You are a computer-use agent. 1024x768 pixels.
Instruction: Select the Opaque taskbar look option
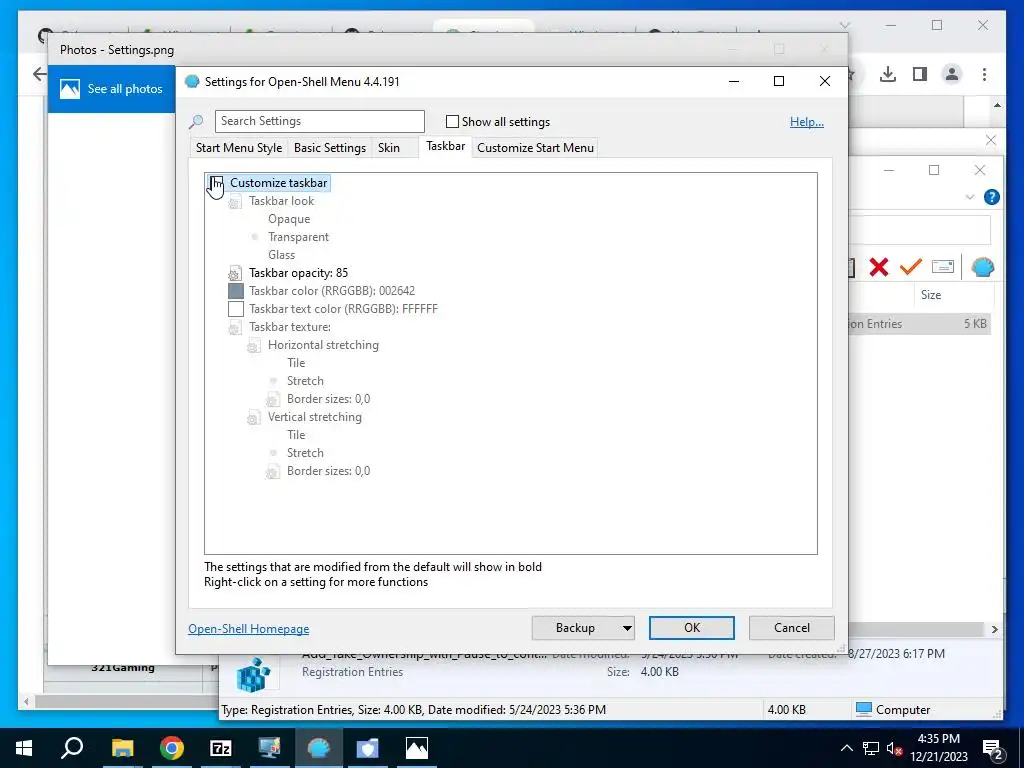(x=289, y=219)
